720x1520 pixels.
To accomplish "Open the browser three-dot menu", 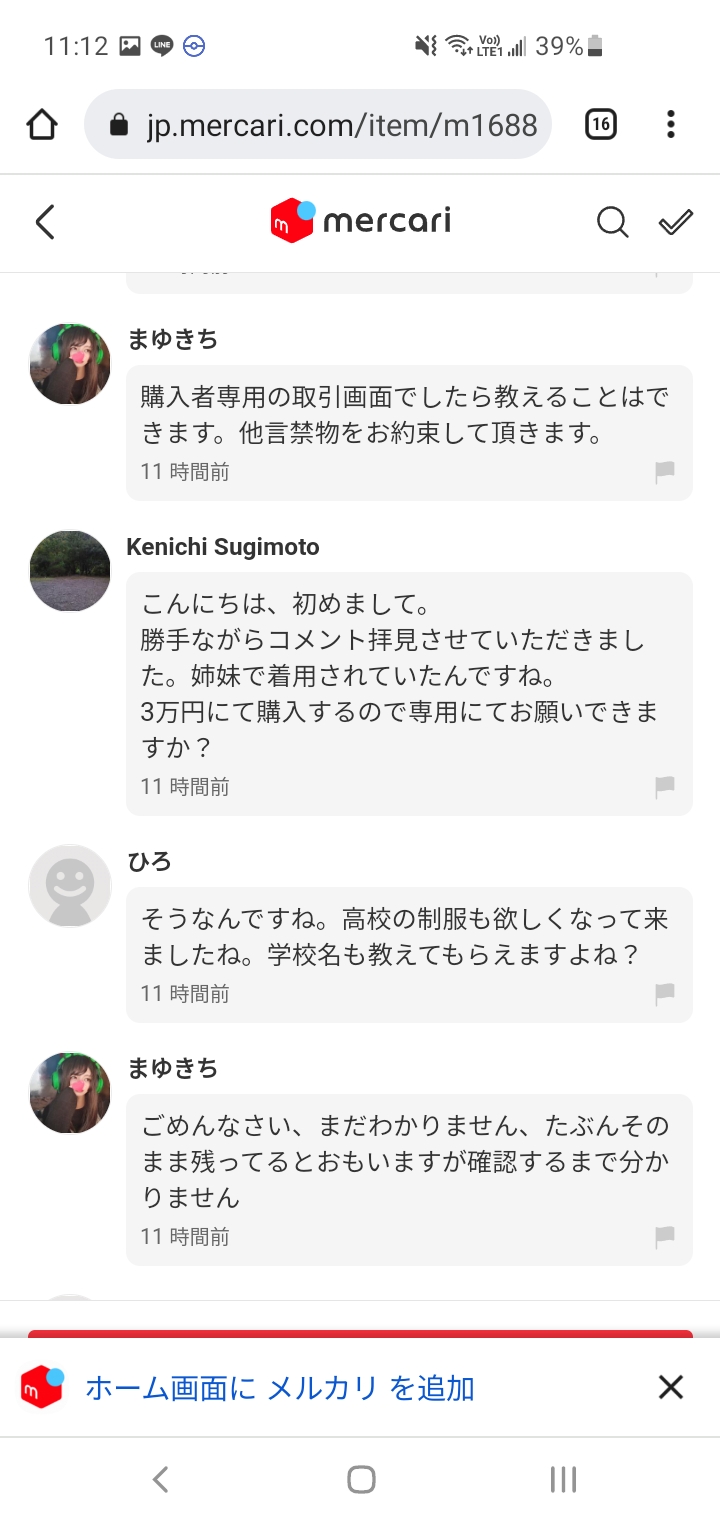I will [670, 125].
